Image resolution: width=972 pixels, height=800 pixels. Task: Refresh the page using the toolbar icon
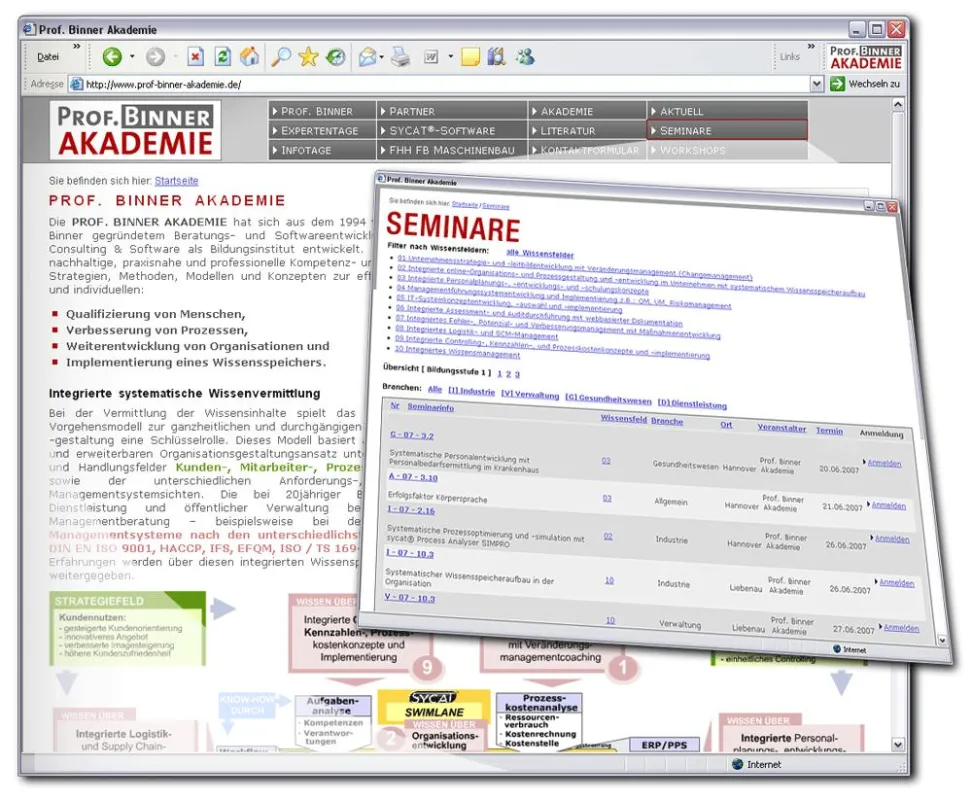click(223, 57)
